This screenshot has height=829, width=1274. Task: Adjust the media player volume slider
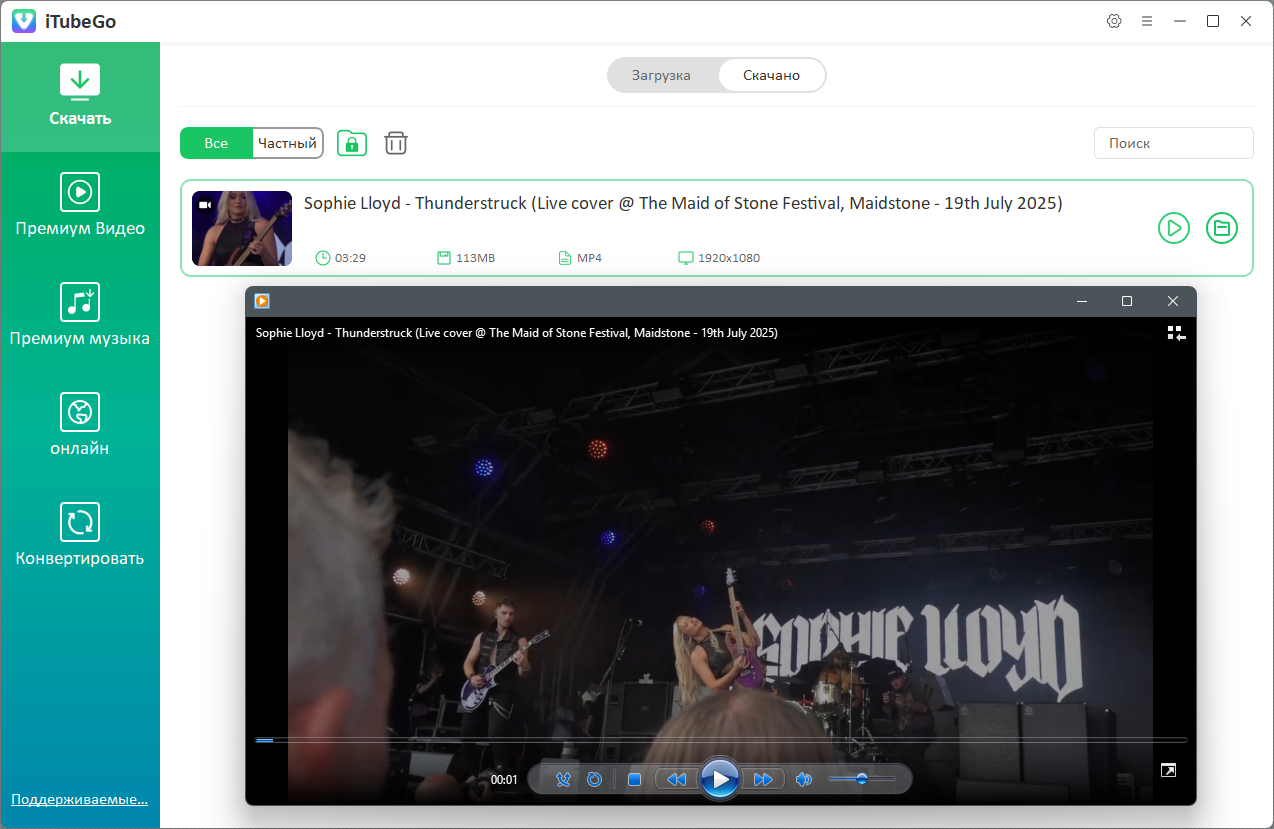861,778
